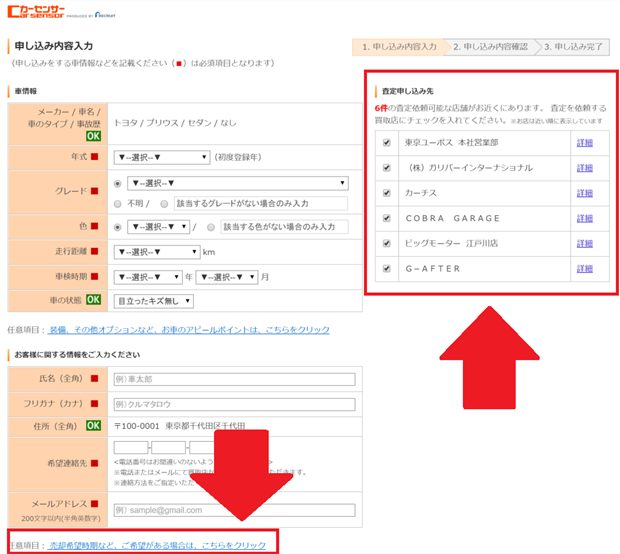Screen dimensions: 620x554
Task: Click the 〒100-0001 address text
Action: 180,426
